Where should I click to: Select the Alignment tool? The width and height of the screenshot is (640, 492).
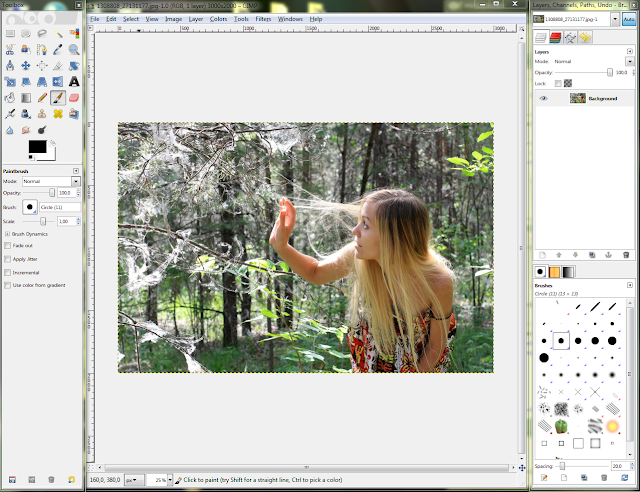click(42, 66)
